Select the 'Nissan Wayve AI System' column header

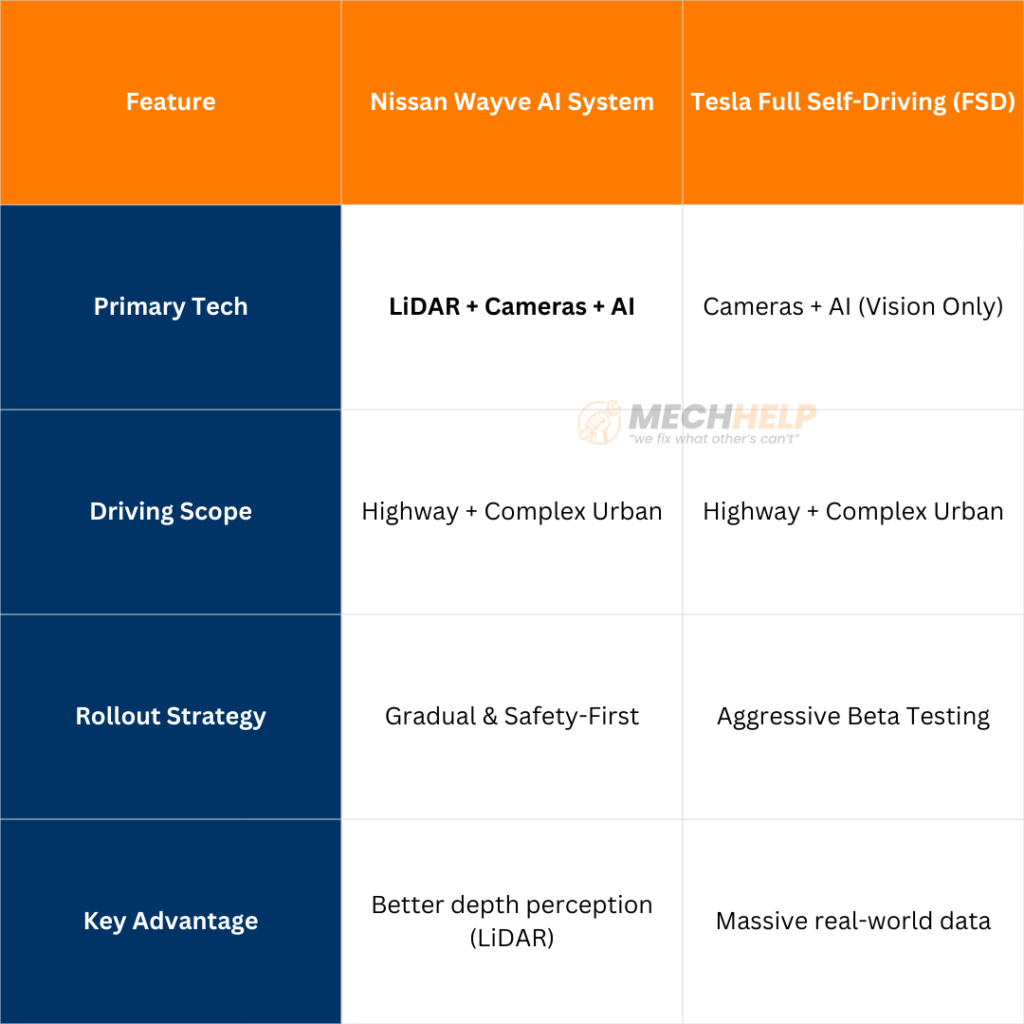[512, 102]
